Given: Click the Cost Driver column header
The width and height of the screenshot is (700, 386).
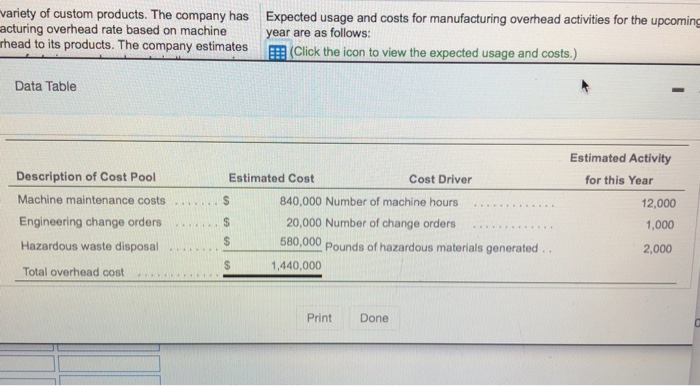Looking at the screenshot, I should (x=440, y=179).
